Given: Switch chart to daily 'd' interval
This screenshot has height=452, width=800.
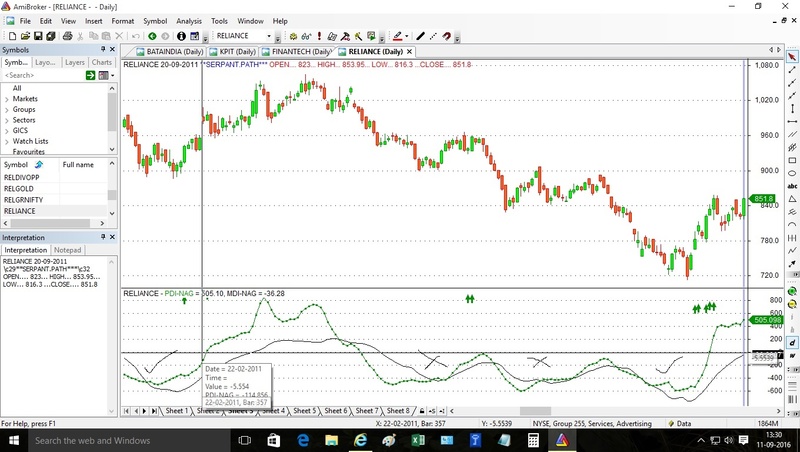Looking at the screenshot, I should [792, 343].
